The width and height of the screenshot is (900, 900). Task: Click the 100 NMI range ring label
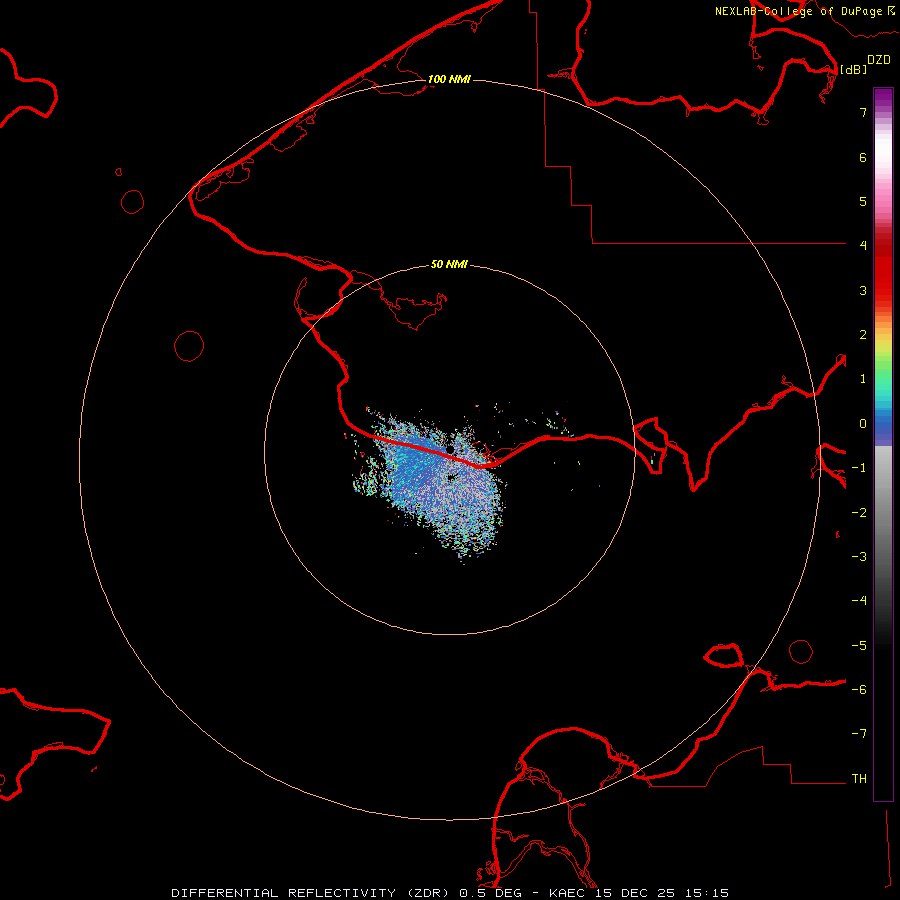click(449, 79)
